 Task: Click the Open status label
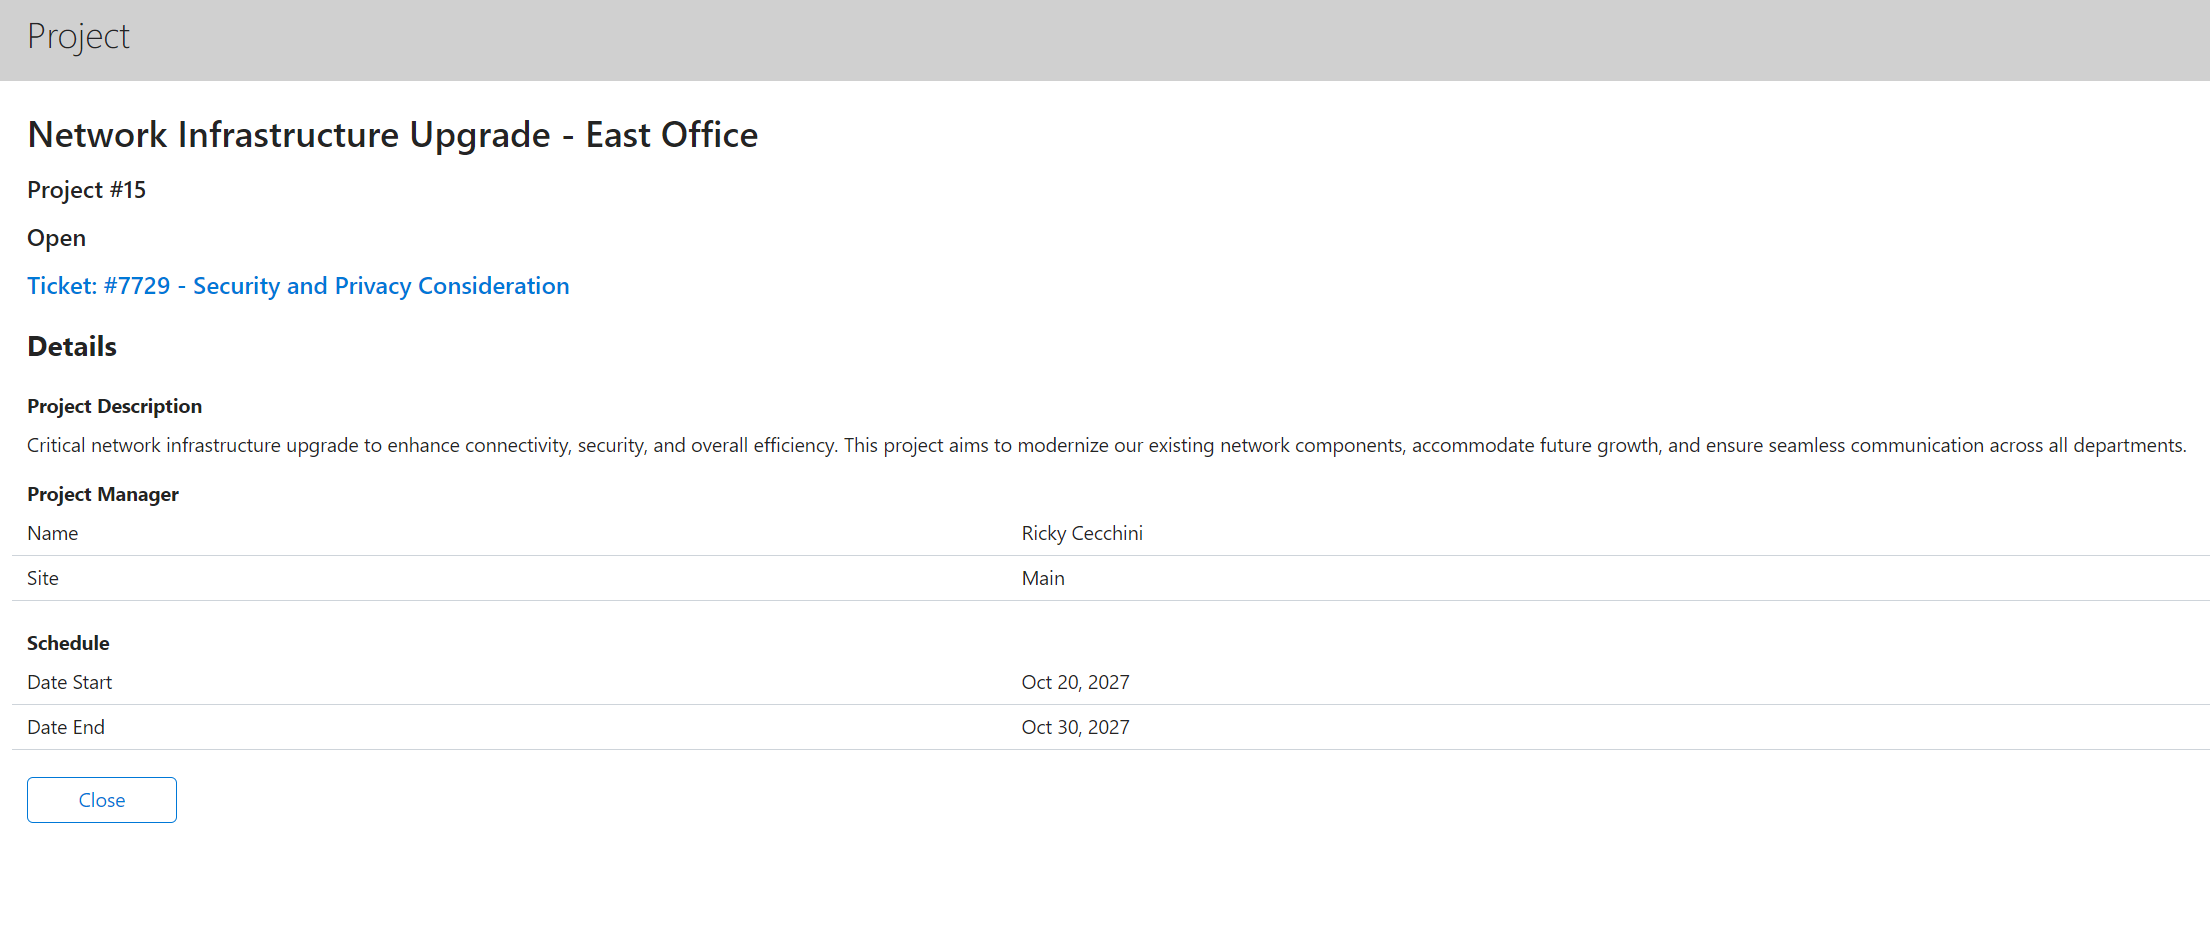(x=56, y=238)
